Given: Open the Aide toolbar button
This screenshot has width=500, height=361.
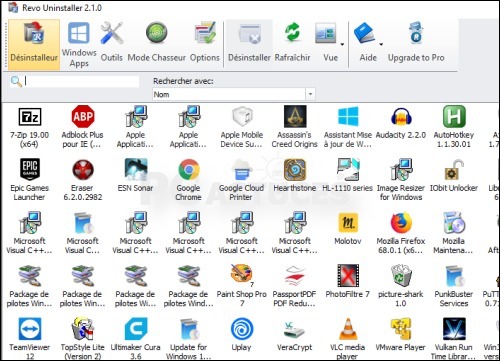Looking at the screenshot, I should point(366,42).
